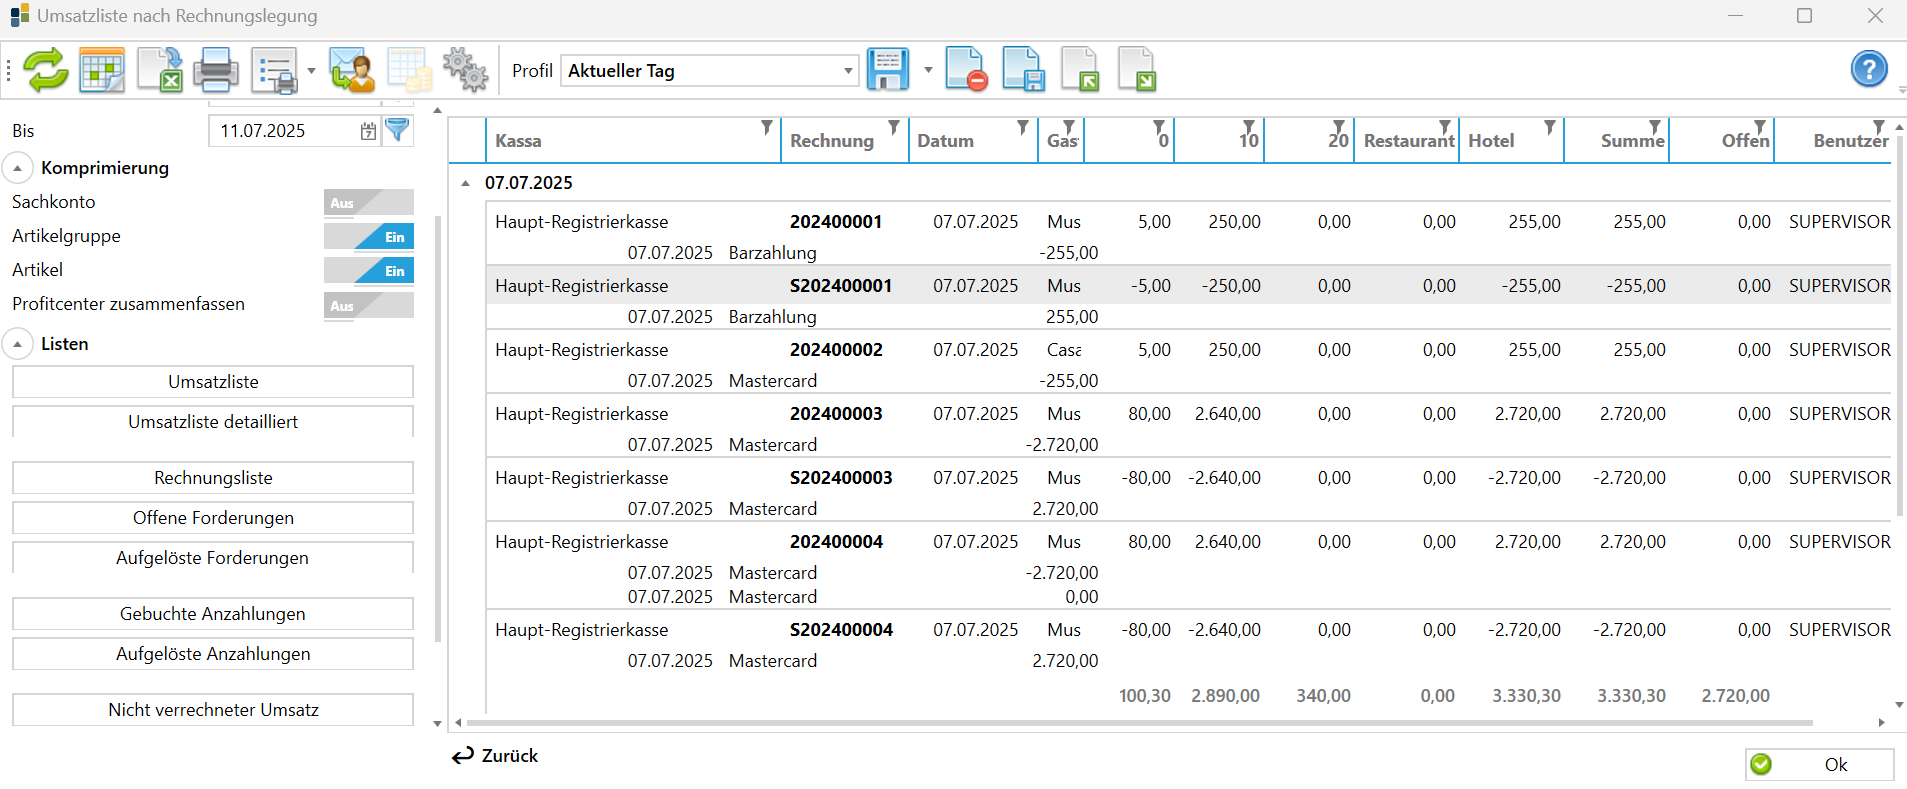Click the Rechnung column filter funnel
Viewport: 1907px width, 789px height.
click(x=894, y=127)
